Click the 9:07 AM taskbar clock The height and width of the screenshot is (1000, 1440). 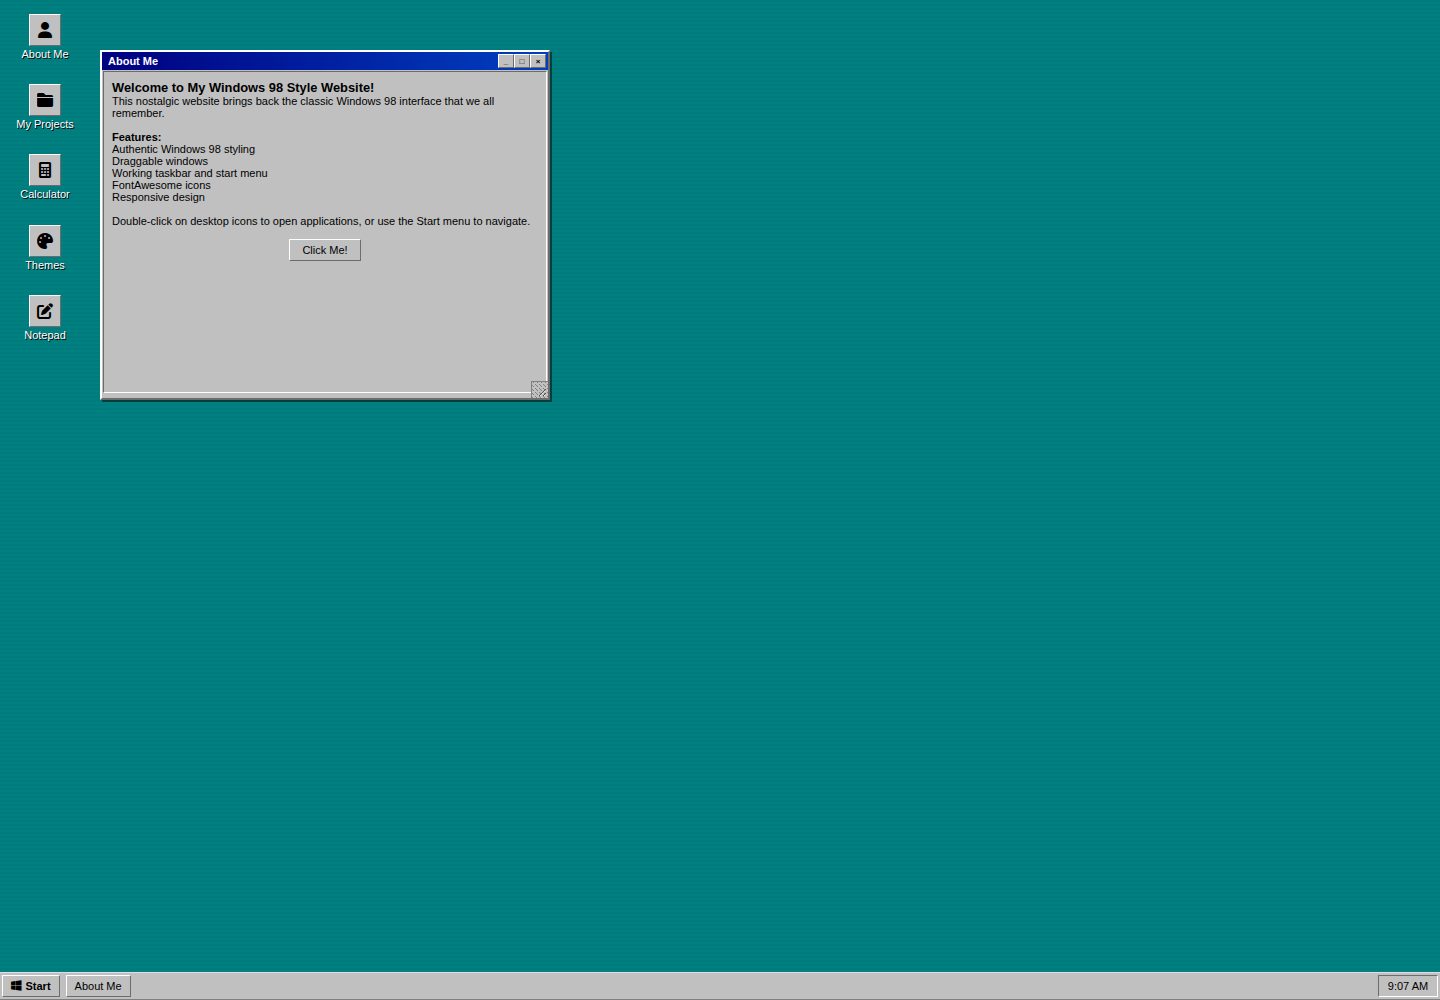tap(1408, 986)
